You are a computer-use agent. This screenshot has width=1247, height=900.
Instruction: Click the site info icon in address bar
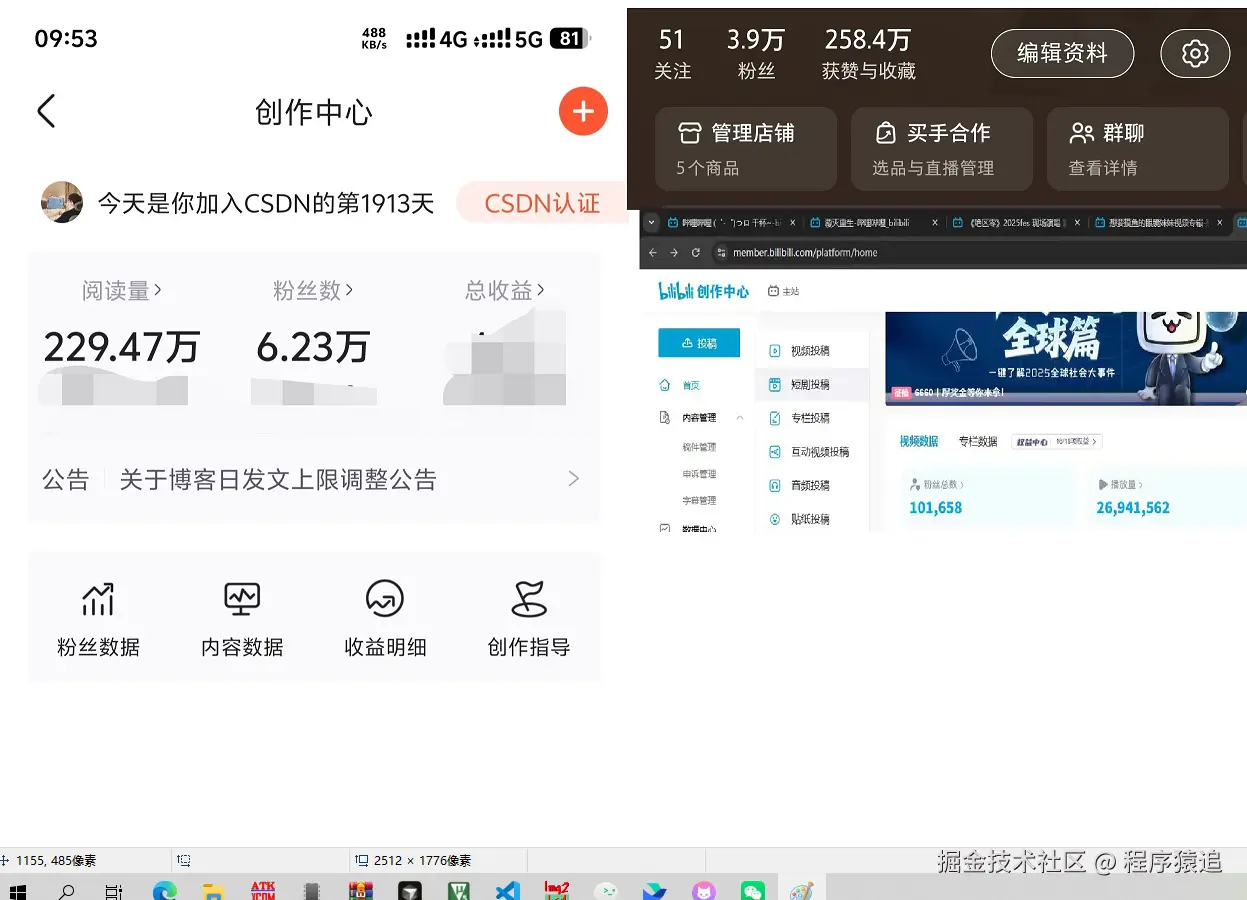click(x=722, y=252)
